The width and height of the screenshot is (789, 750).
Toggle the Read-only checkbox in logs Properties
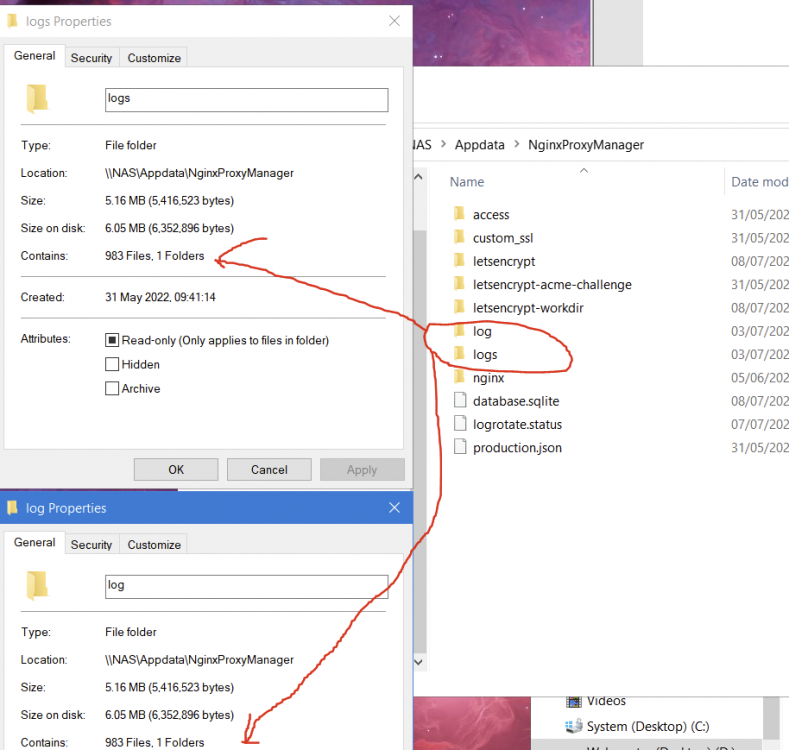click(x=112, y=340)
